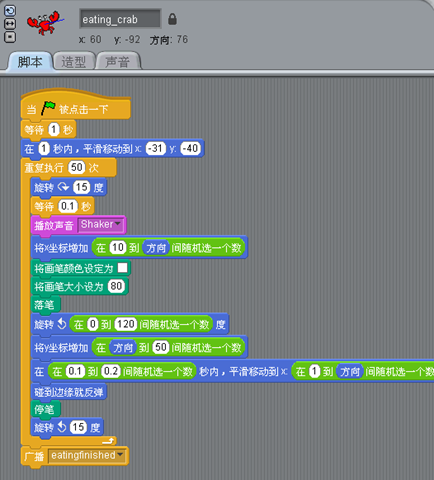The height and width of the screenshot is (480, 434).
Task: Click the 重复执行 repeat block label
Action: (x=44, y=167)
